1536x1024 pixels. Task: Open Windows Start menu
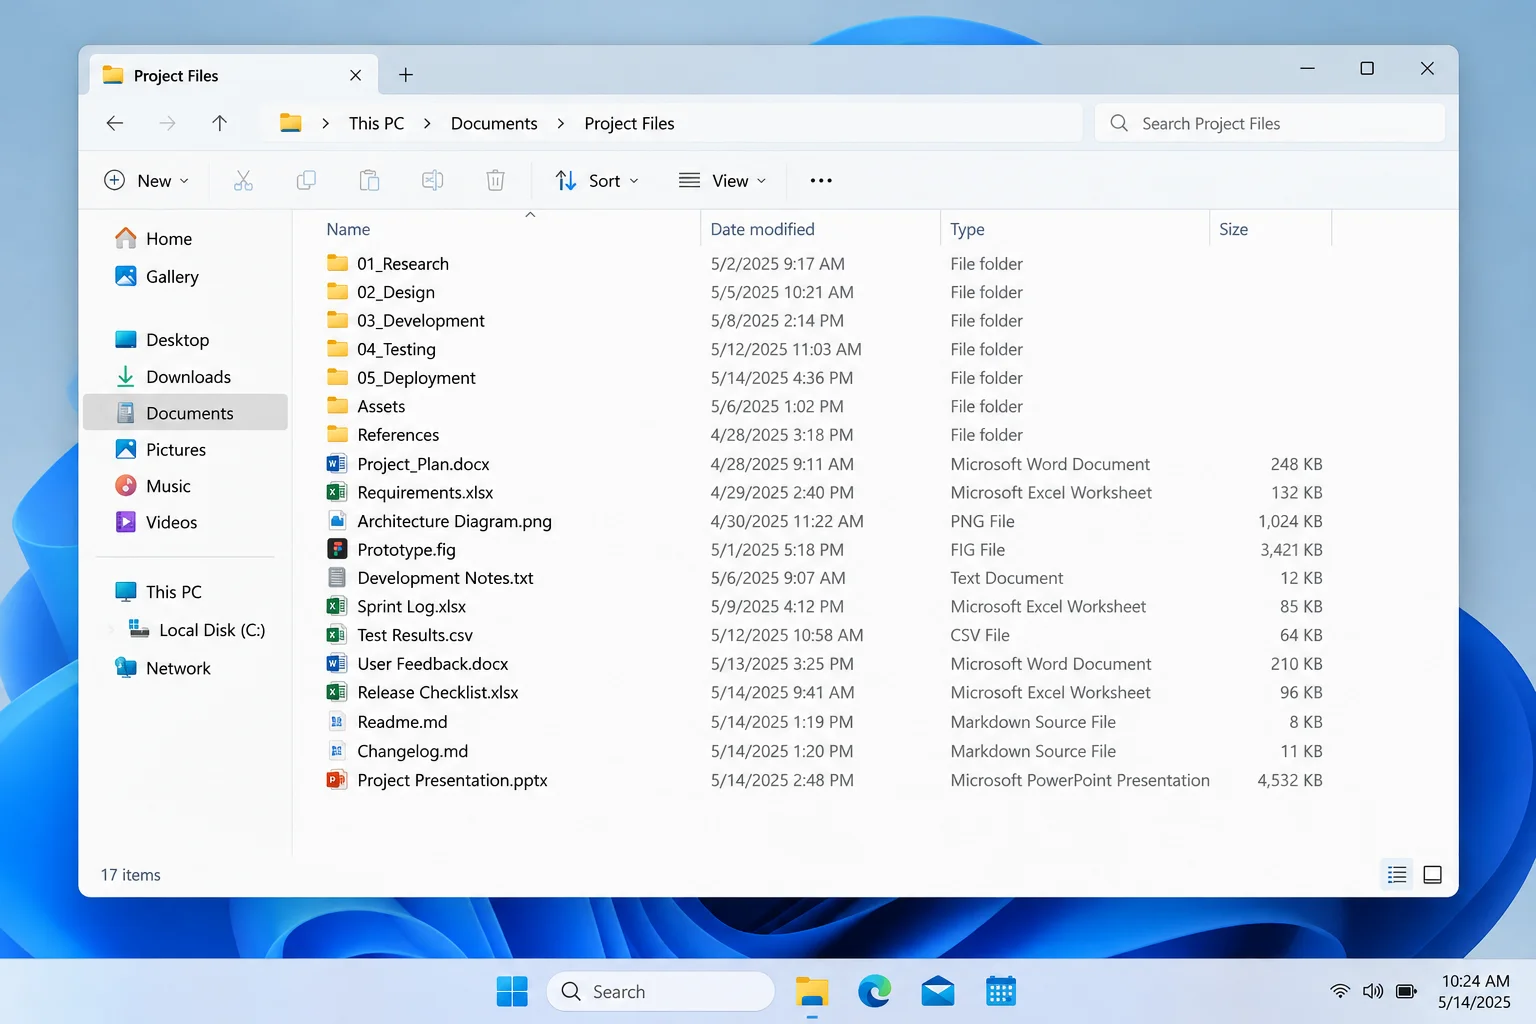(x=512, y=991)
